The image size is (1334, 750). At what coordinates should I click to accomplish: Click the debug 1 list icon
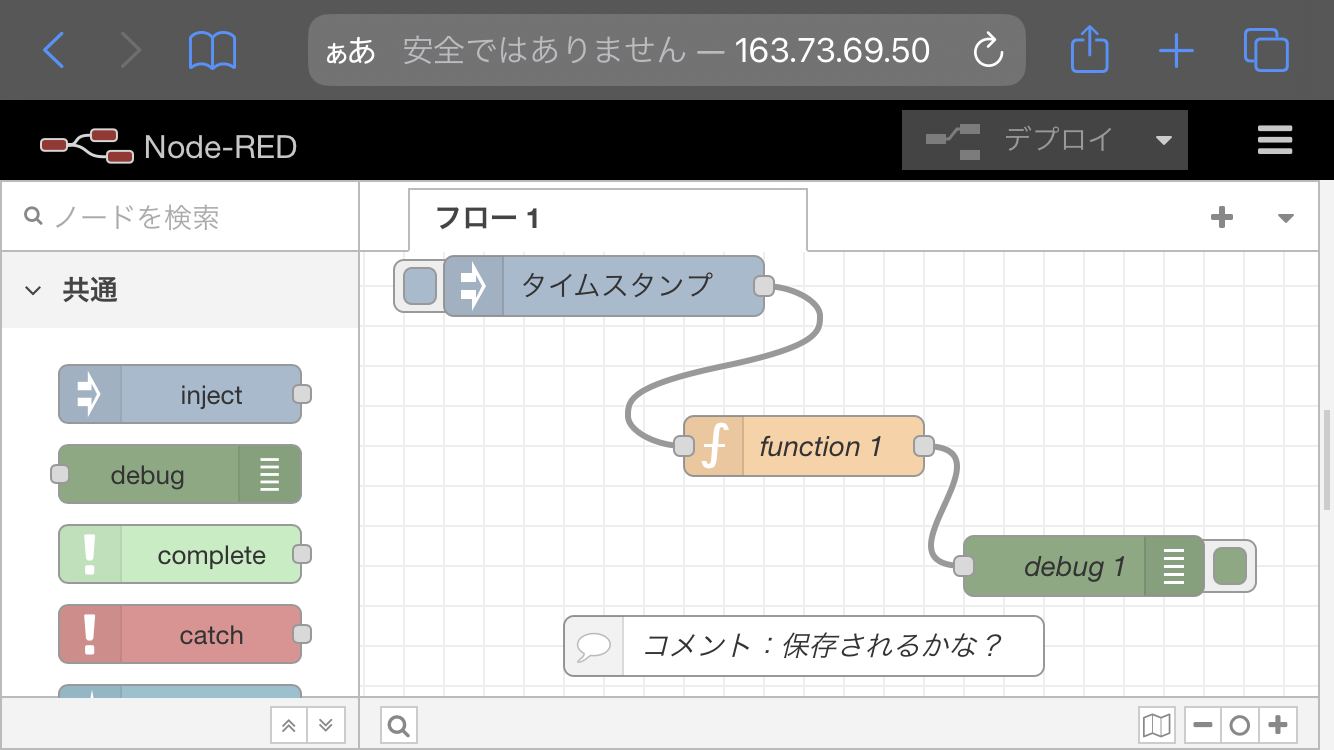pyautogui.click(x=1174, y=566)
